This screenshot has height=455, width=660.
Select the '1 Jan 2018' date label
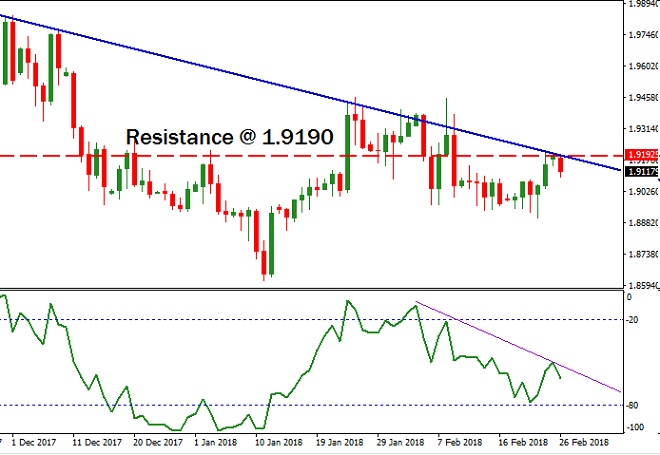coord(216,443)
